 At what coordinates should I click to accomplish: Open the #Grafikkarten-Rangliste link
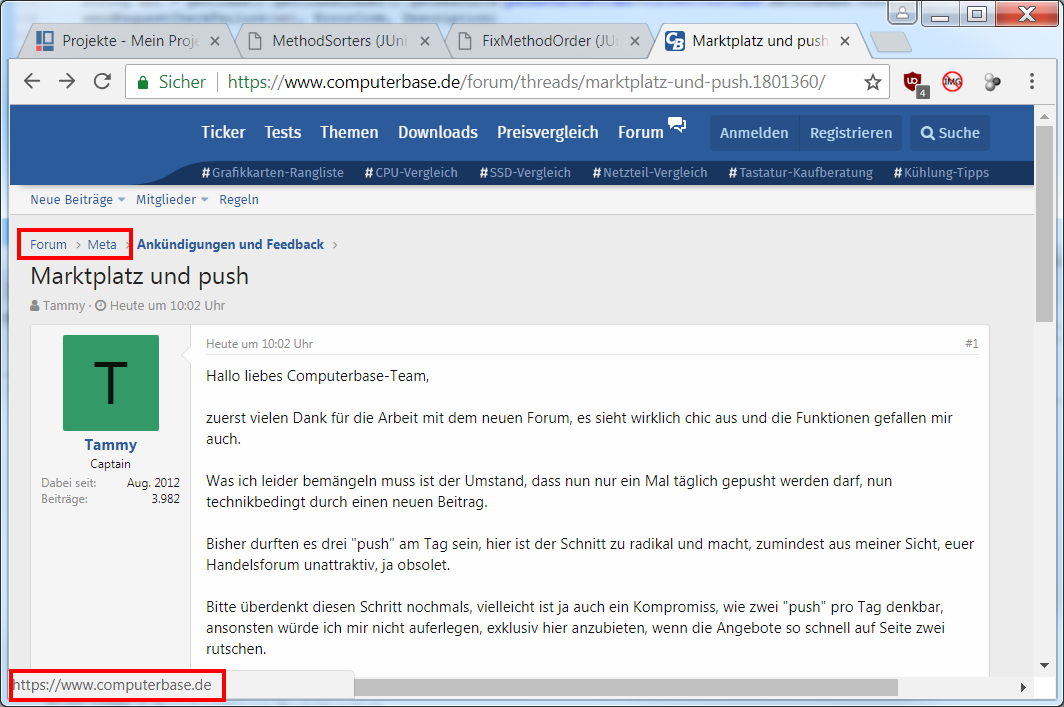click(273, 172)
